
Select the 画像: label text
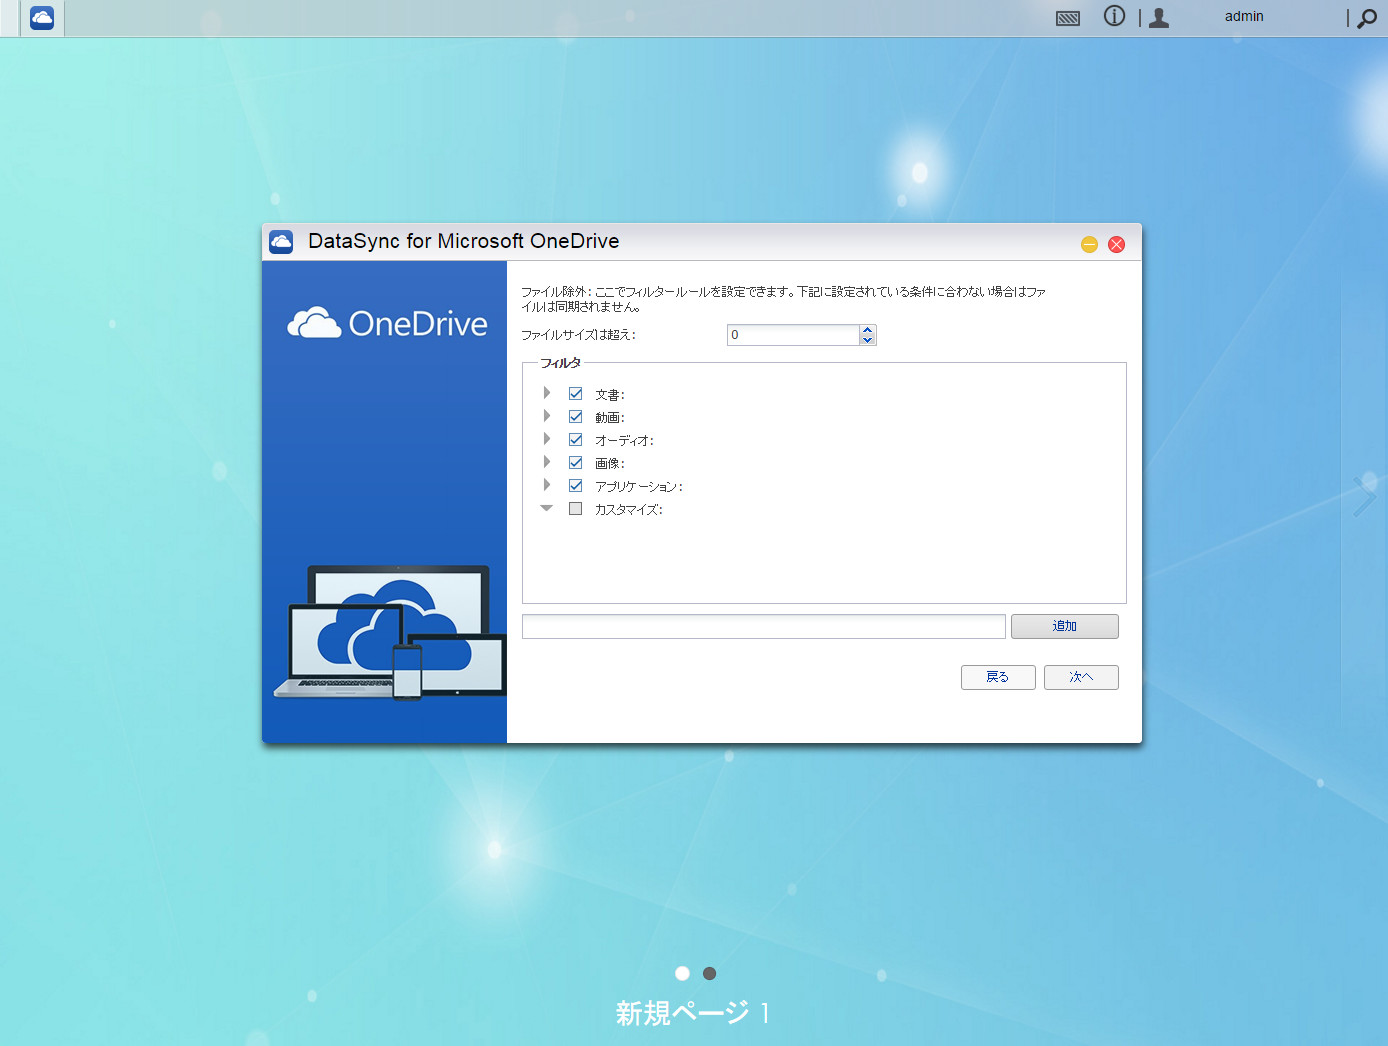pyautogui.click(x=610, y=464)
